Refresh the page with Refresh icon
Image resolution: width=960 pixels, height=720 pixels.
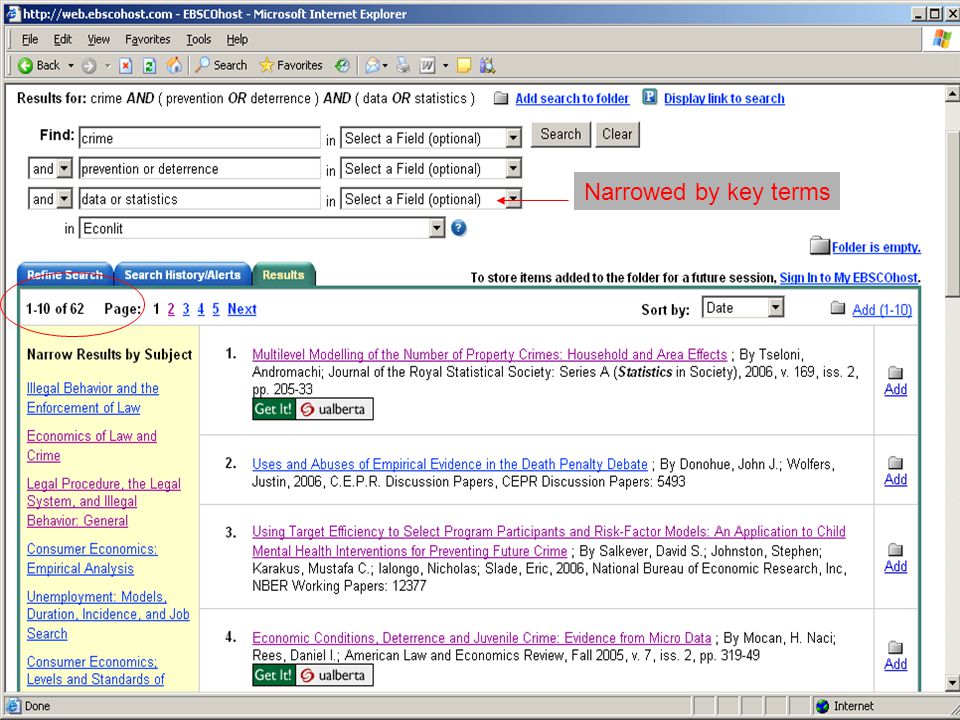(149, 66)
